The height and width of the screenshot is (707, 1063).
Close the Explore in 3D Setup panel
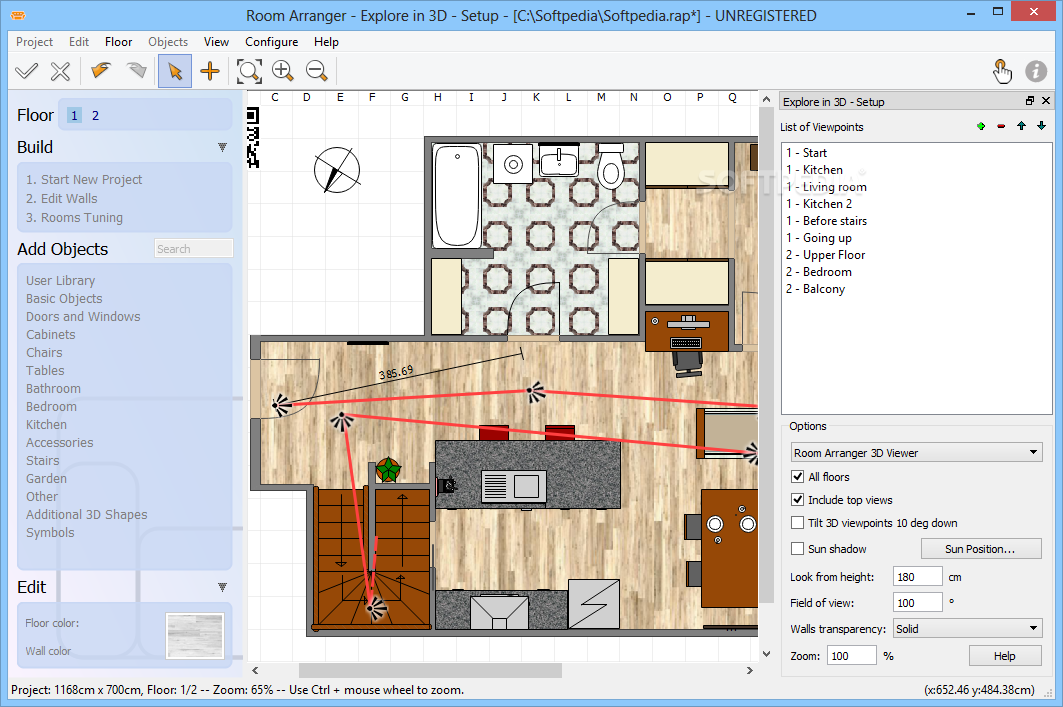coord(1046,101)
